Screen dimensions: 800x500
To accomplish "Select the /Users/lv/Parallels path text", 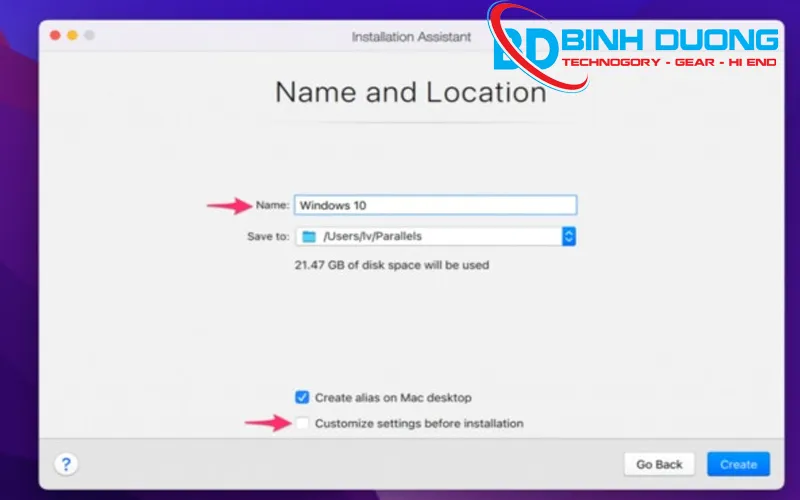I will coord(372,236).
